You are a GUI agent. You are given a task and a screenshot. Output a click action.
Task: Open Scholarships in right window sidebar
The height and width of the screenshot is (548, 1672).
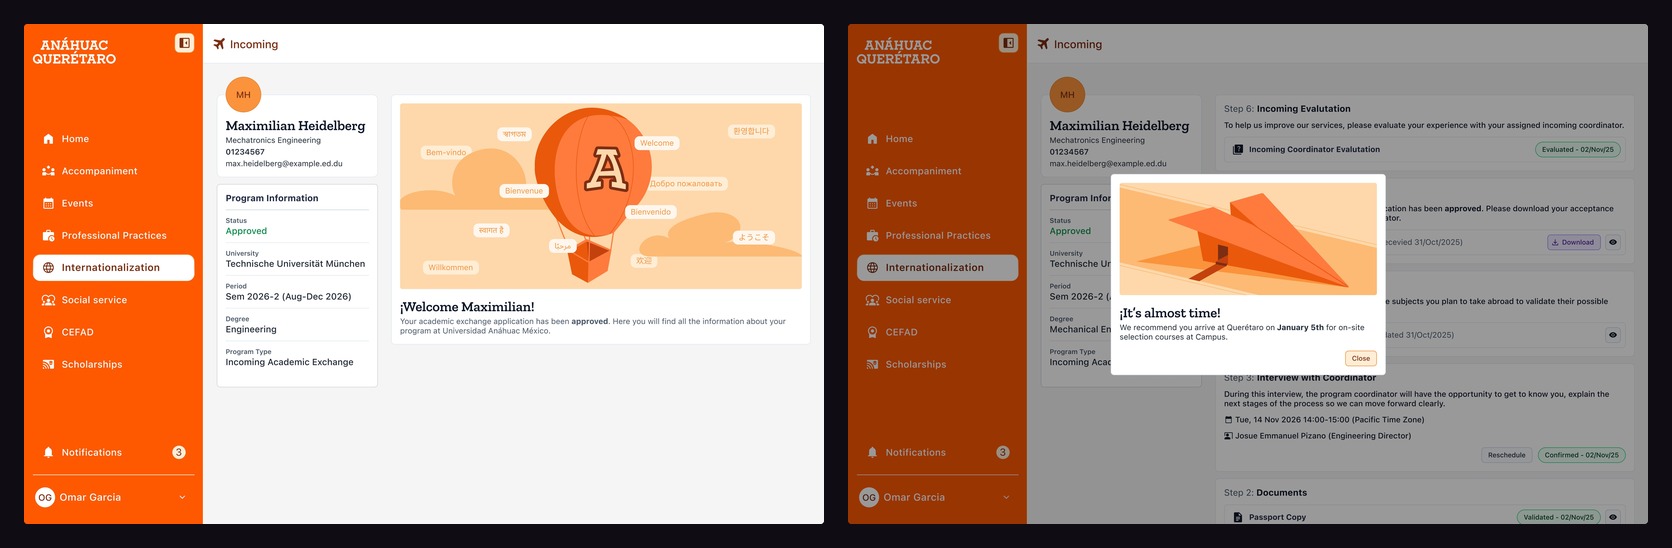pos(937,364)
